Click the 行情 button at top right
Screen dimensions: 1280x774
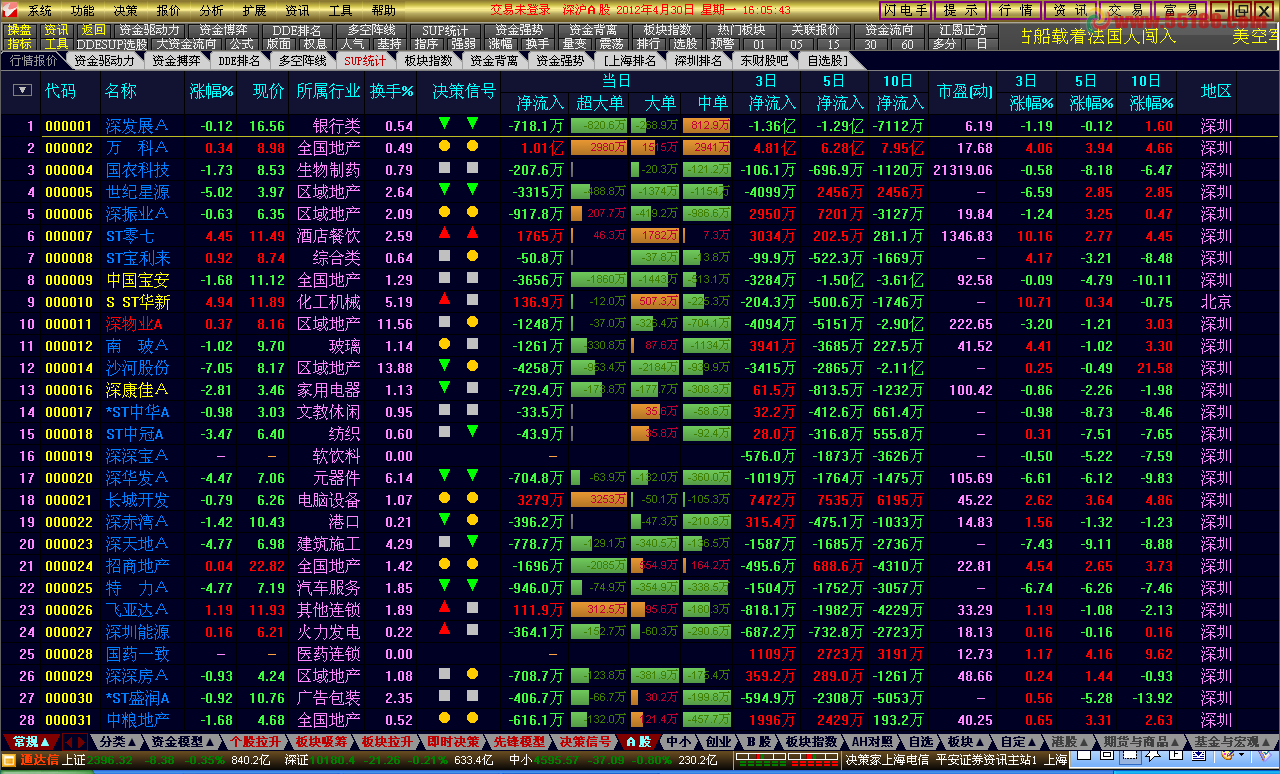(1017, 10)
